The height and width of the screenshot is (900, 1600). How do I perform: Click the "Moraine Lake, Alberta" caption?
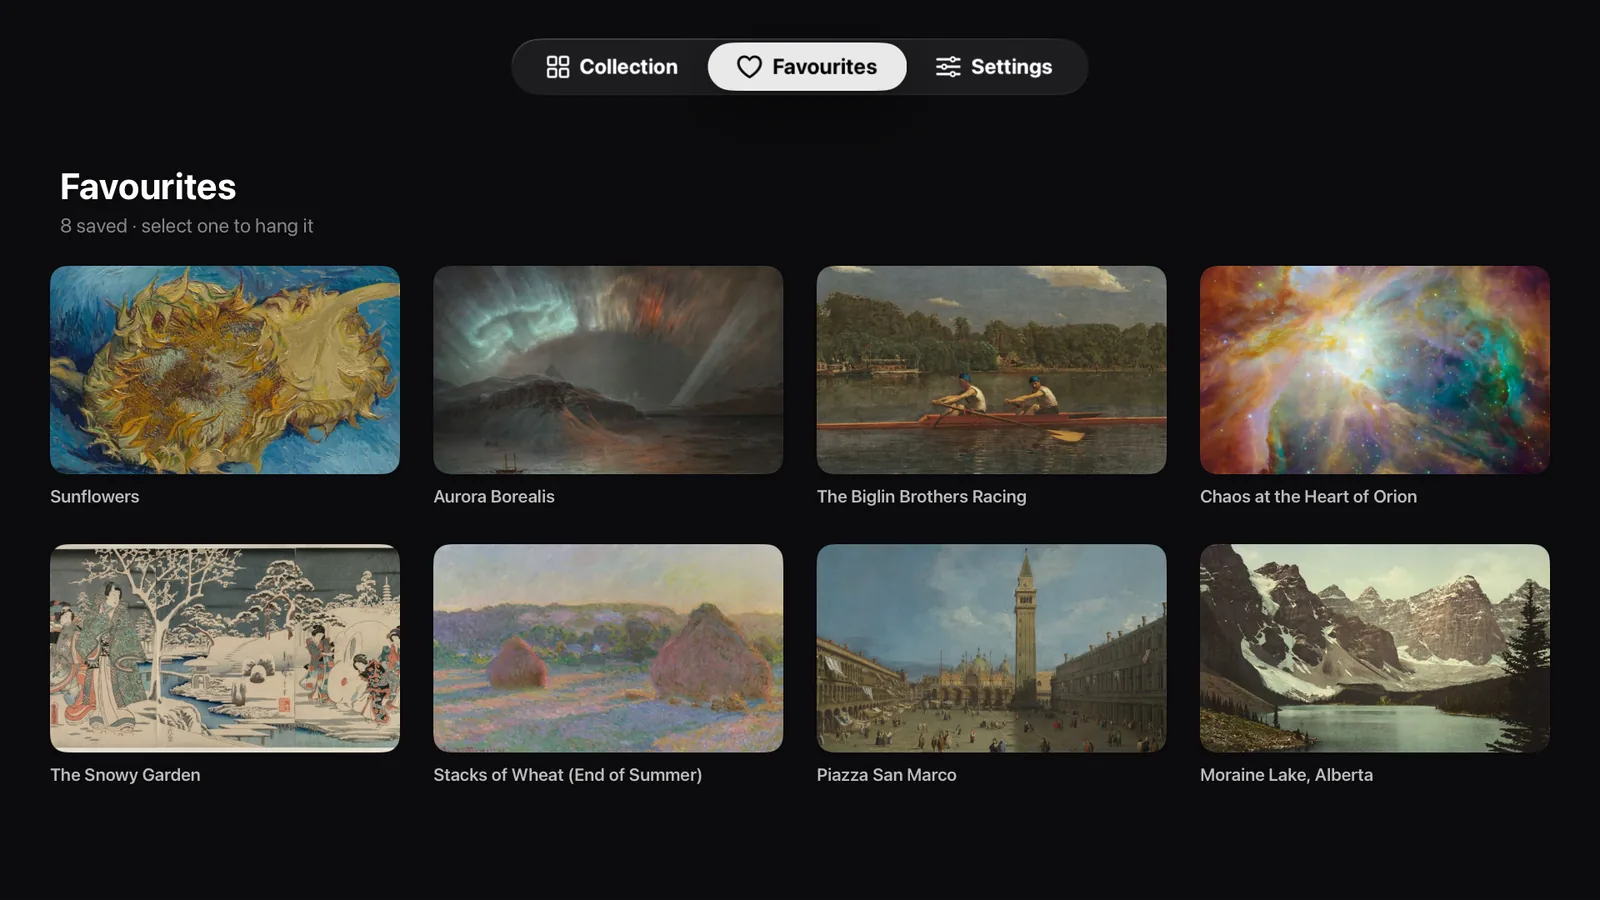pyautogui.click(x=1286, y=775)
